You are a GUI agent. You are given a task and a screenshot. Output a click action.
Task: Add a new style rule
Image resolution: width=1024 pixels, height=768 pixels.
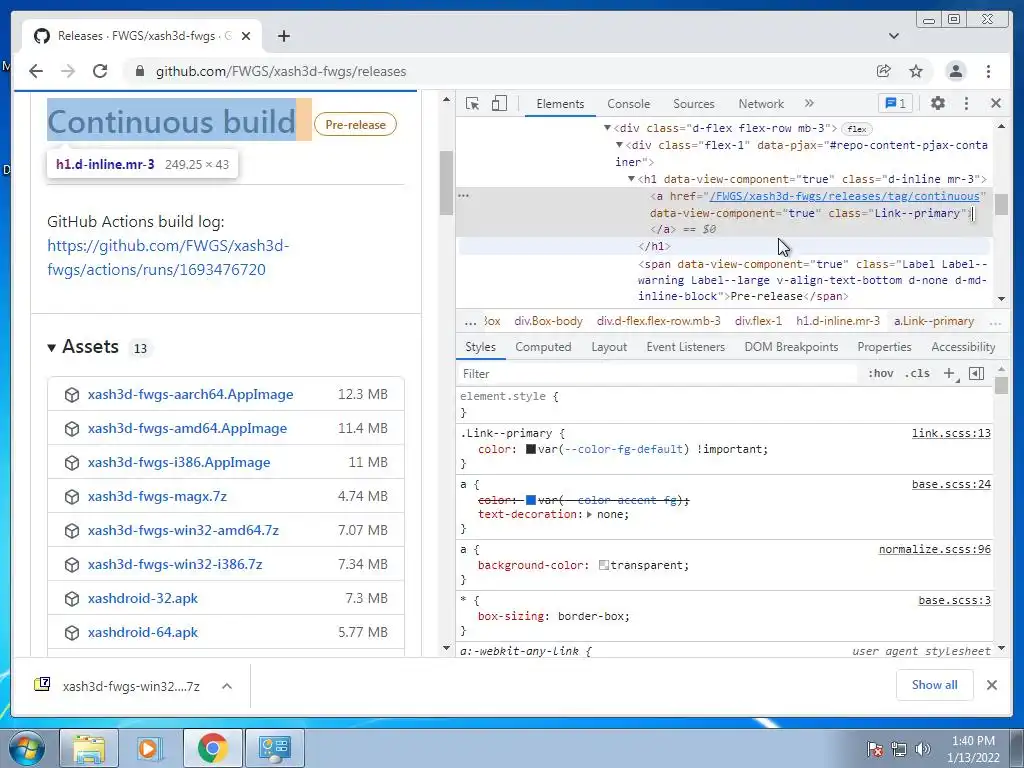[950, 374]
